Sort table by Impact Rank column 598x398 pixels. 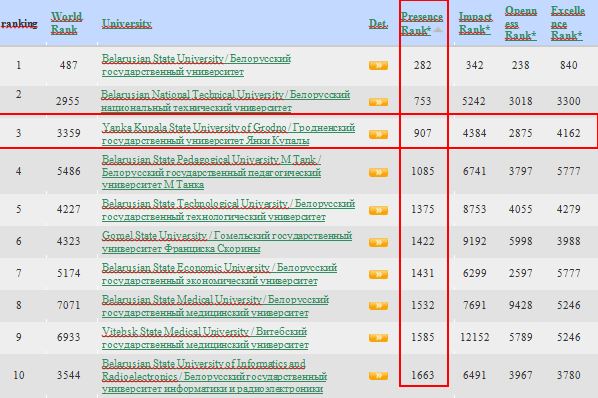[x=475, y=23]
